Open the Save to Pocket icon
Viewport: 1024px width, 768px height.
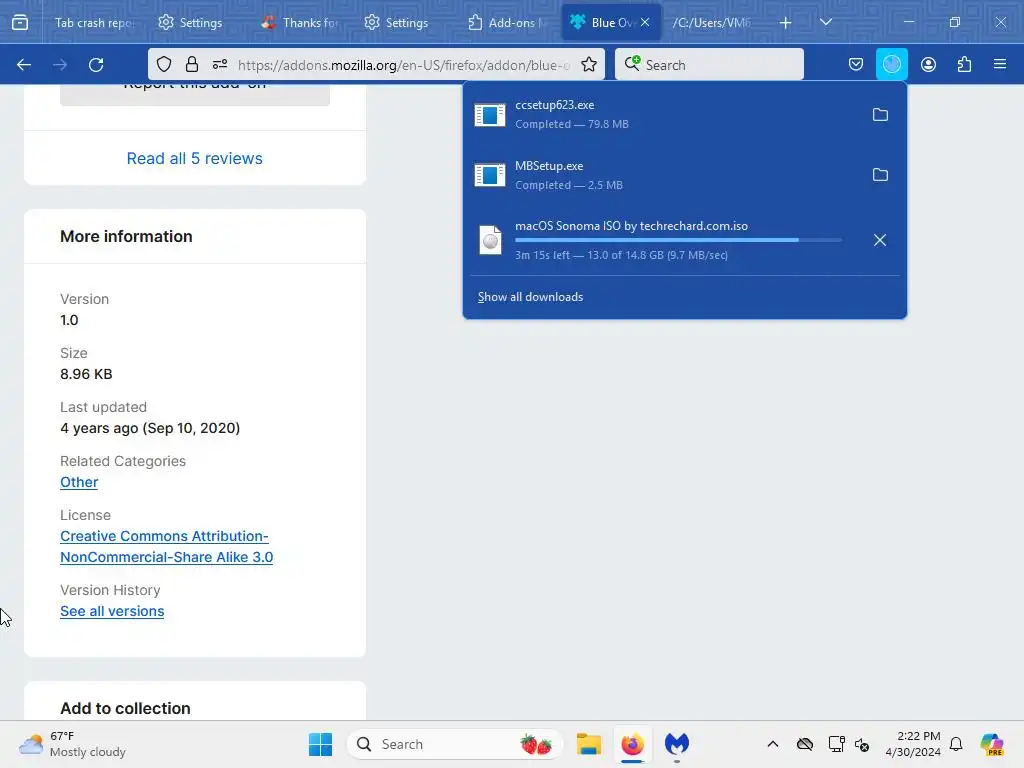(856, 64)
